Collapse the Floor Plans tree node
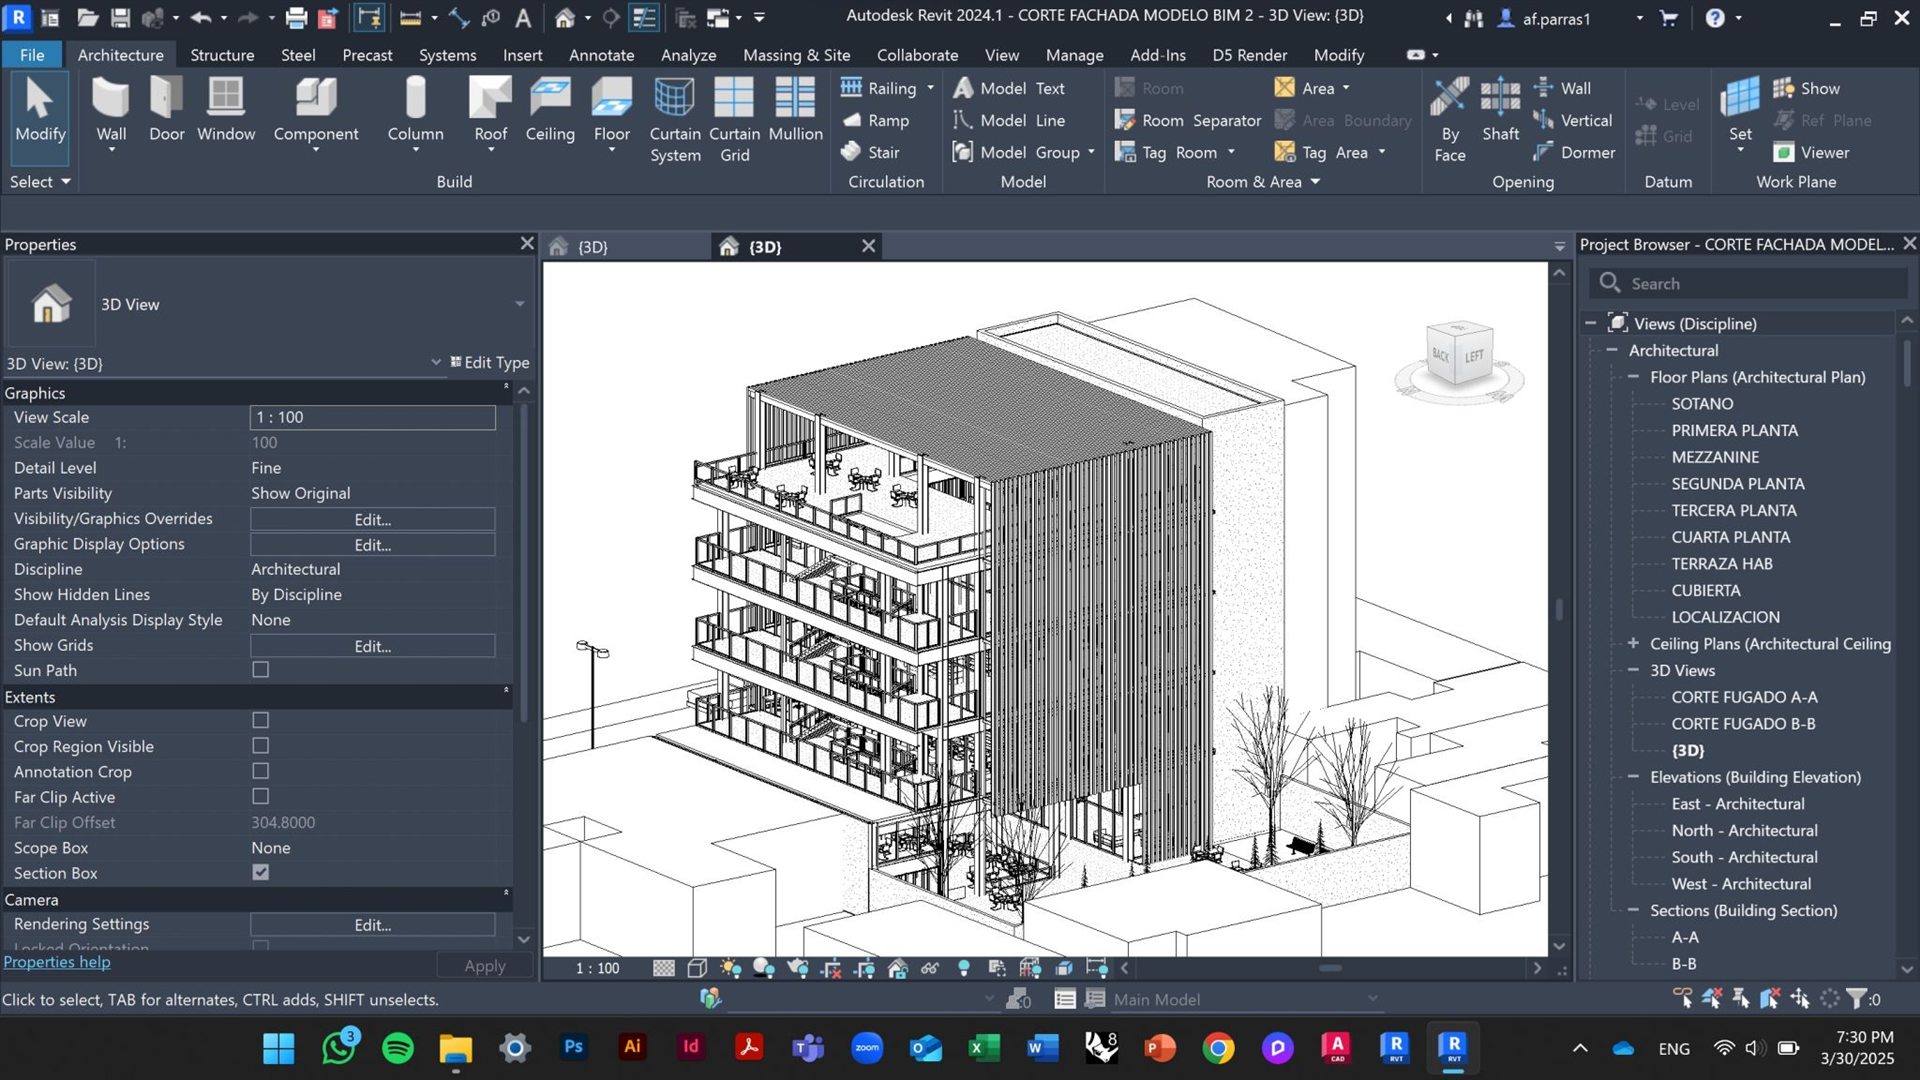The width and height of the screenshot is (1920, 1080). [x=1633, y=377]
